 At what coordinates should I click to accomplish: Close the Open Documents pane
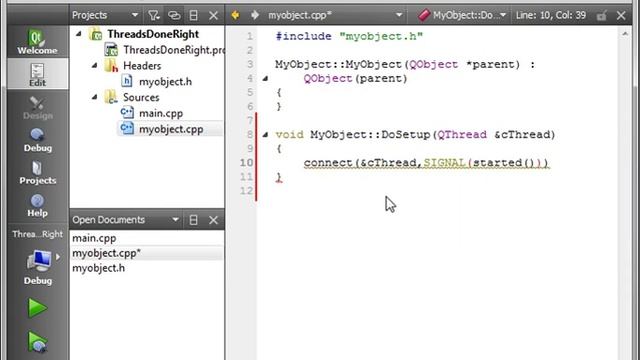click(213, 220)
